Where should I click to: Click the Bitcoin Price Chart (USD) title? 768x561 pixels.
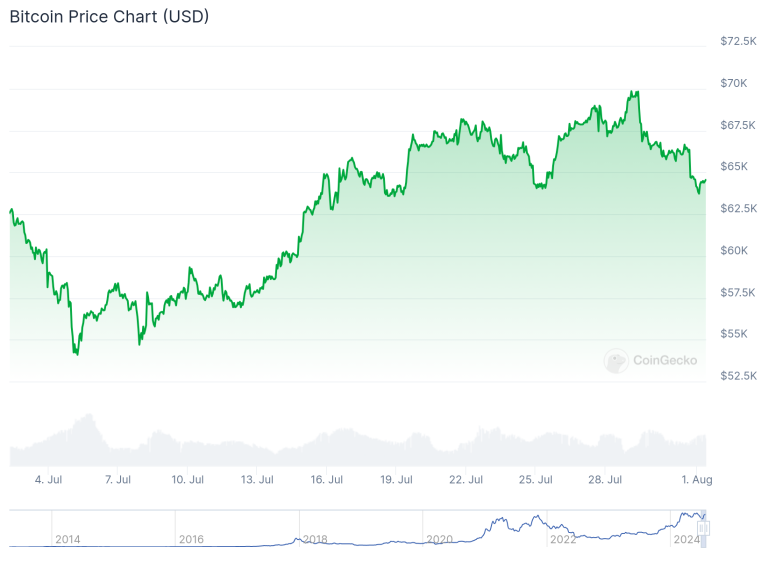pos(109,16)
